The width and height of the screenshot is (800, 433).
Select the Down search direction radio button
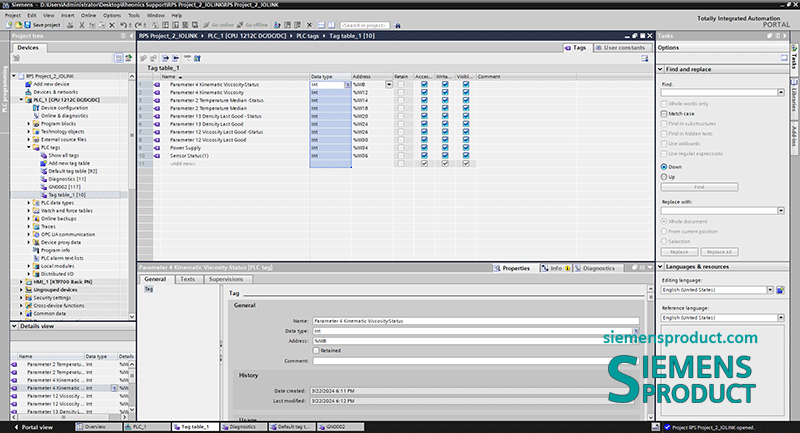(x=664, y=167)
